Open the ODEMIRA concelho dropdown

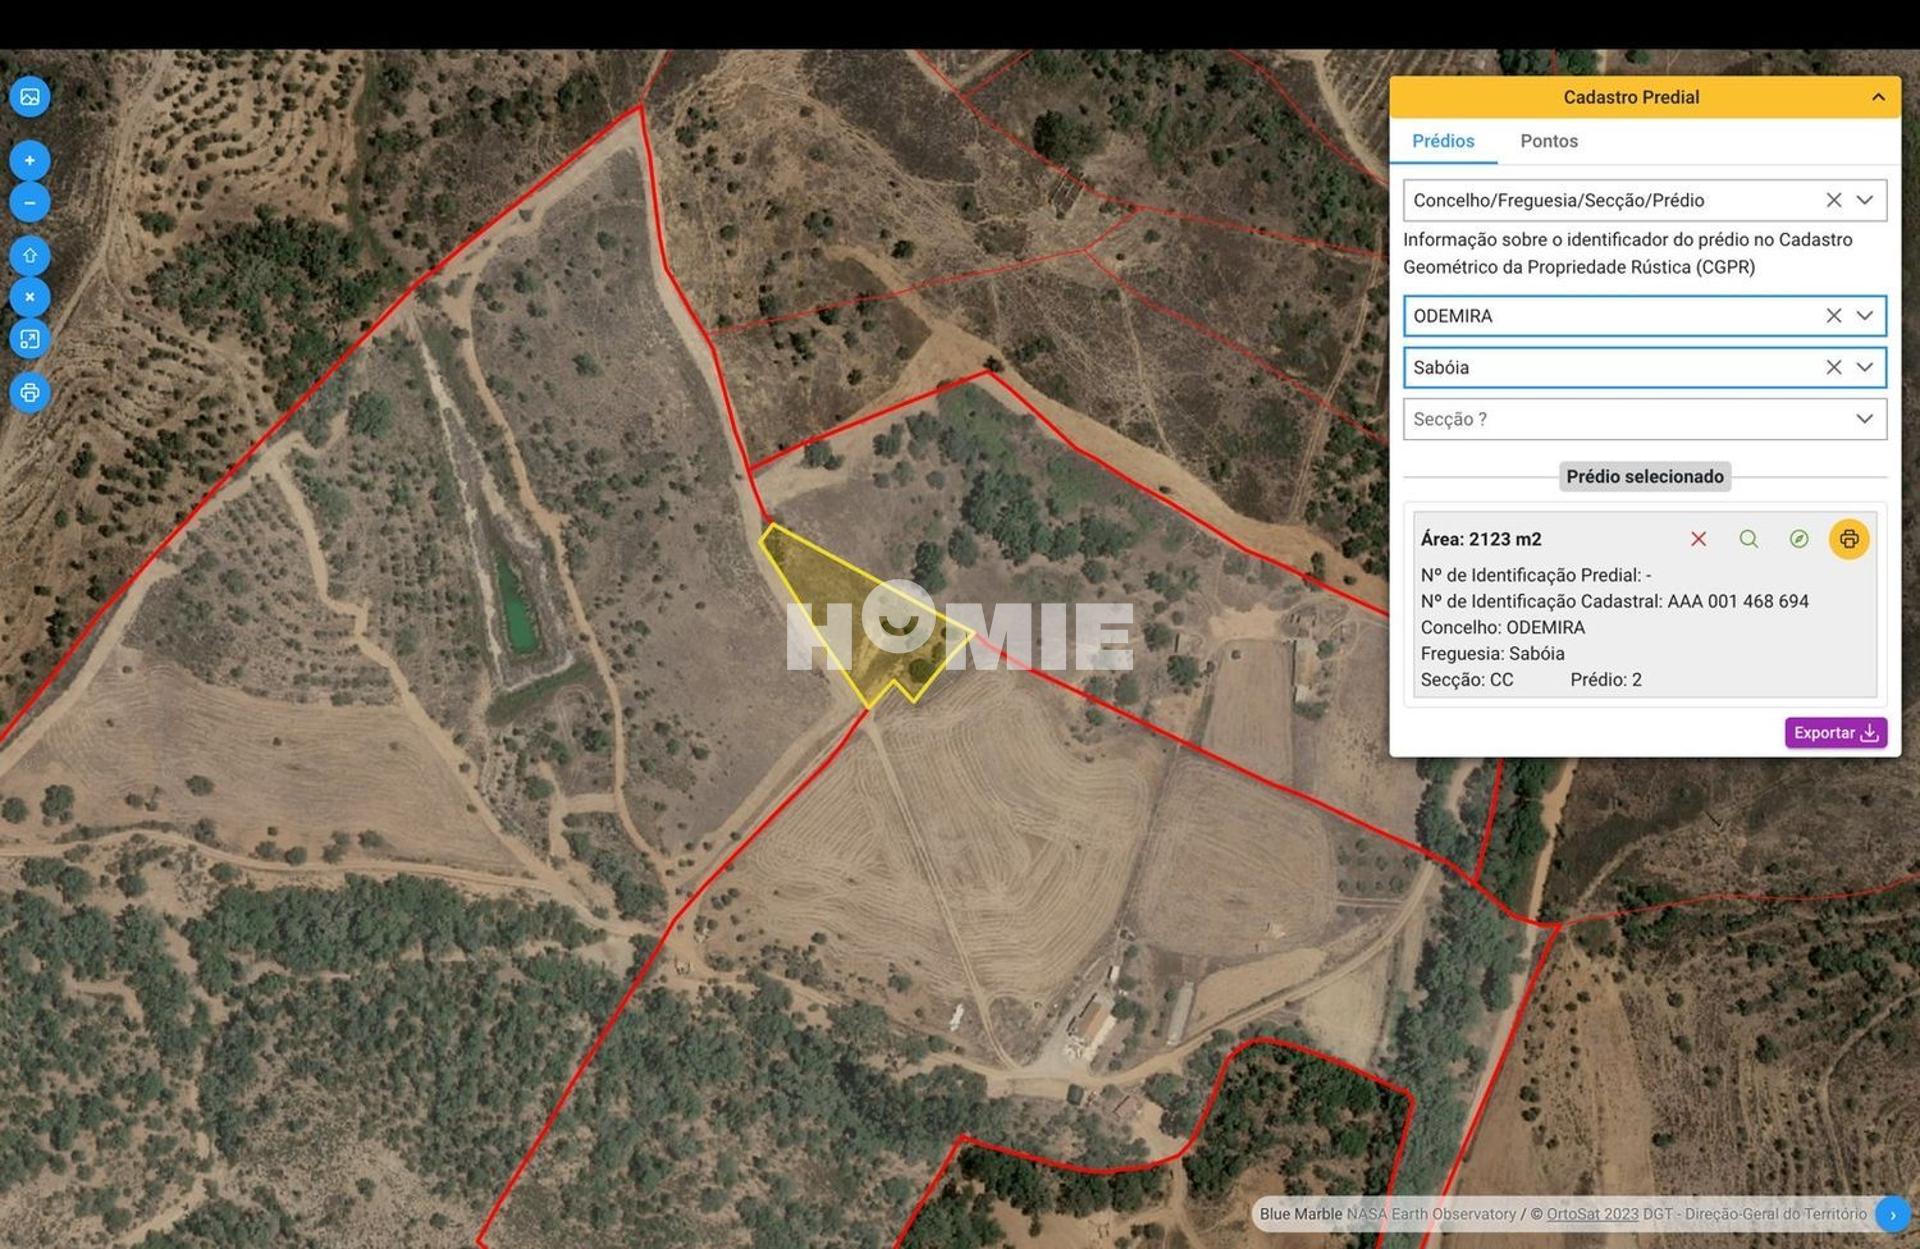pyautogui.click(x=1864, y=316)
